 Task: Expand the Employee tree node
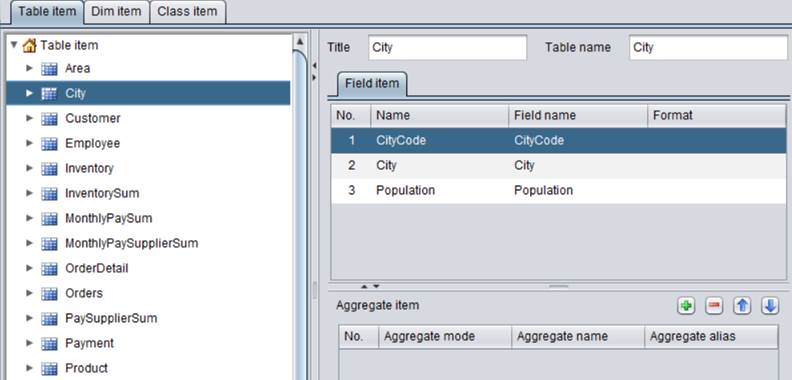click(x=29, y=143)
